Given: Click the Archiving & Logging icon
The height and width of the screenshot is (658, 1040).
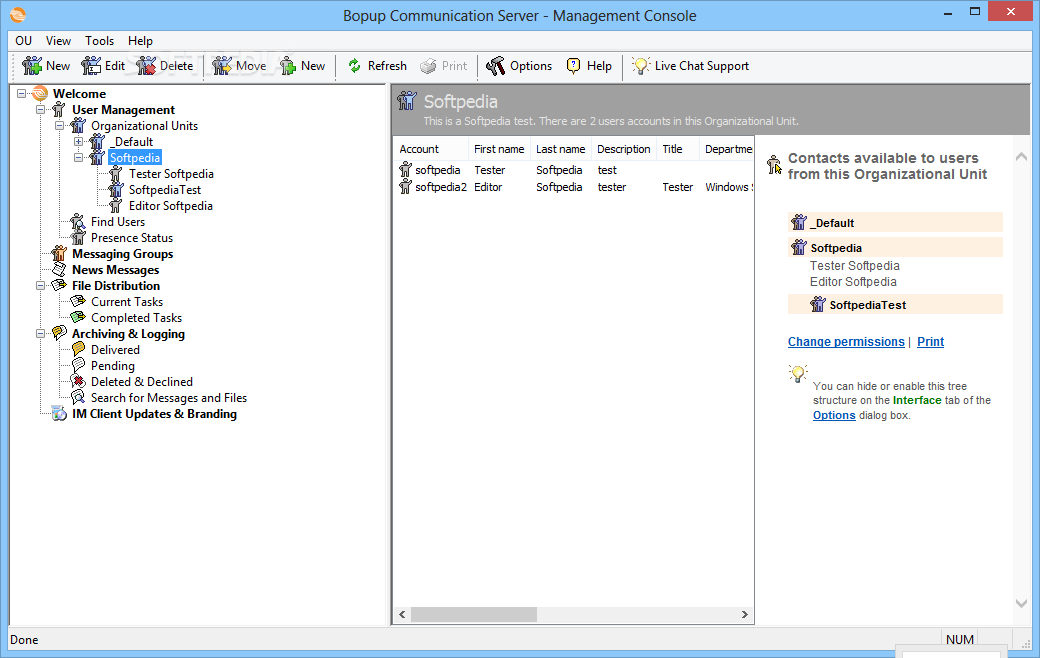Looking at the screenshot, I should tap(59, 333).
